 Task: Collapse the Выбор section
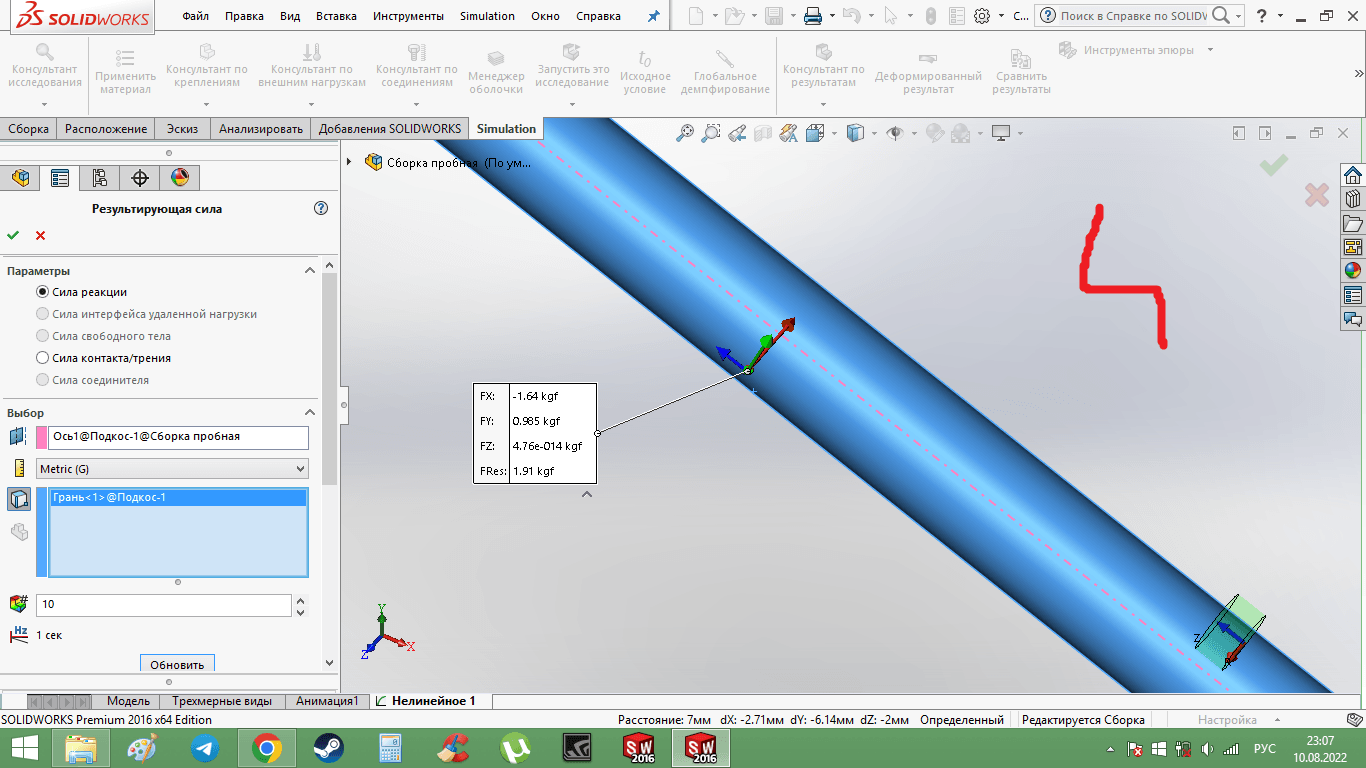(310, 413)
